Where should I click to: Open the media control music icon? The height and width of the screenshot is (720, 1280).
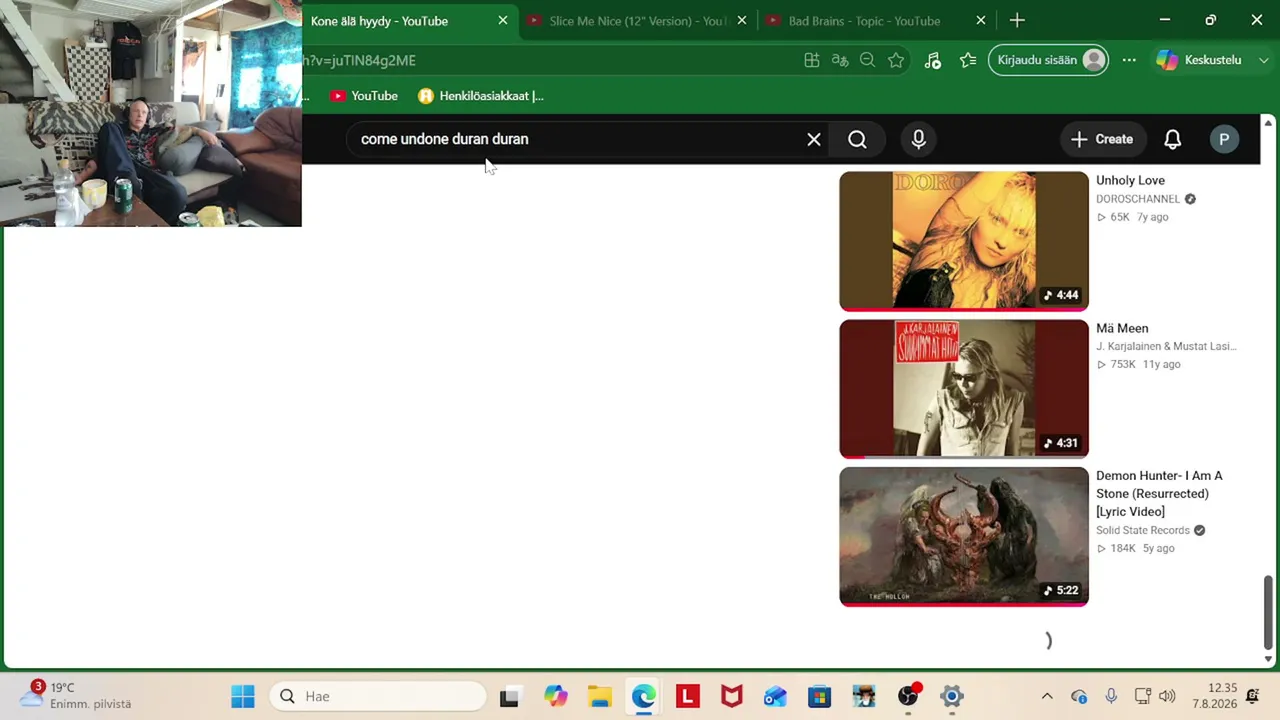coord(932,60)
